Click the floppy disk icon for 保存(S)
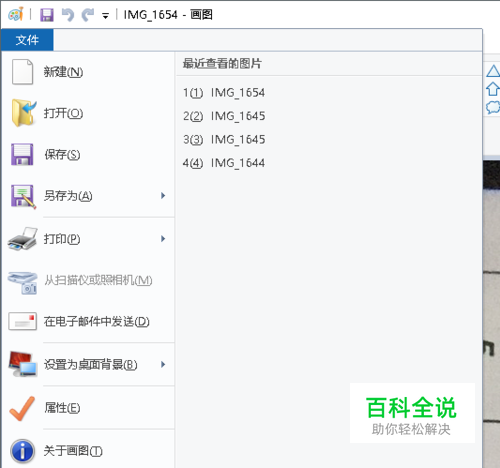The image size is (500, 468). [22, 154]
